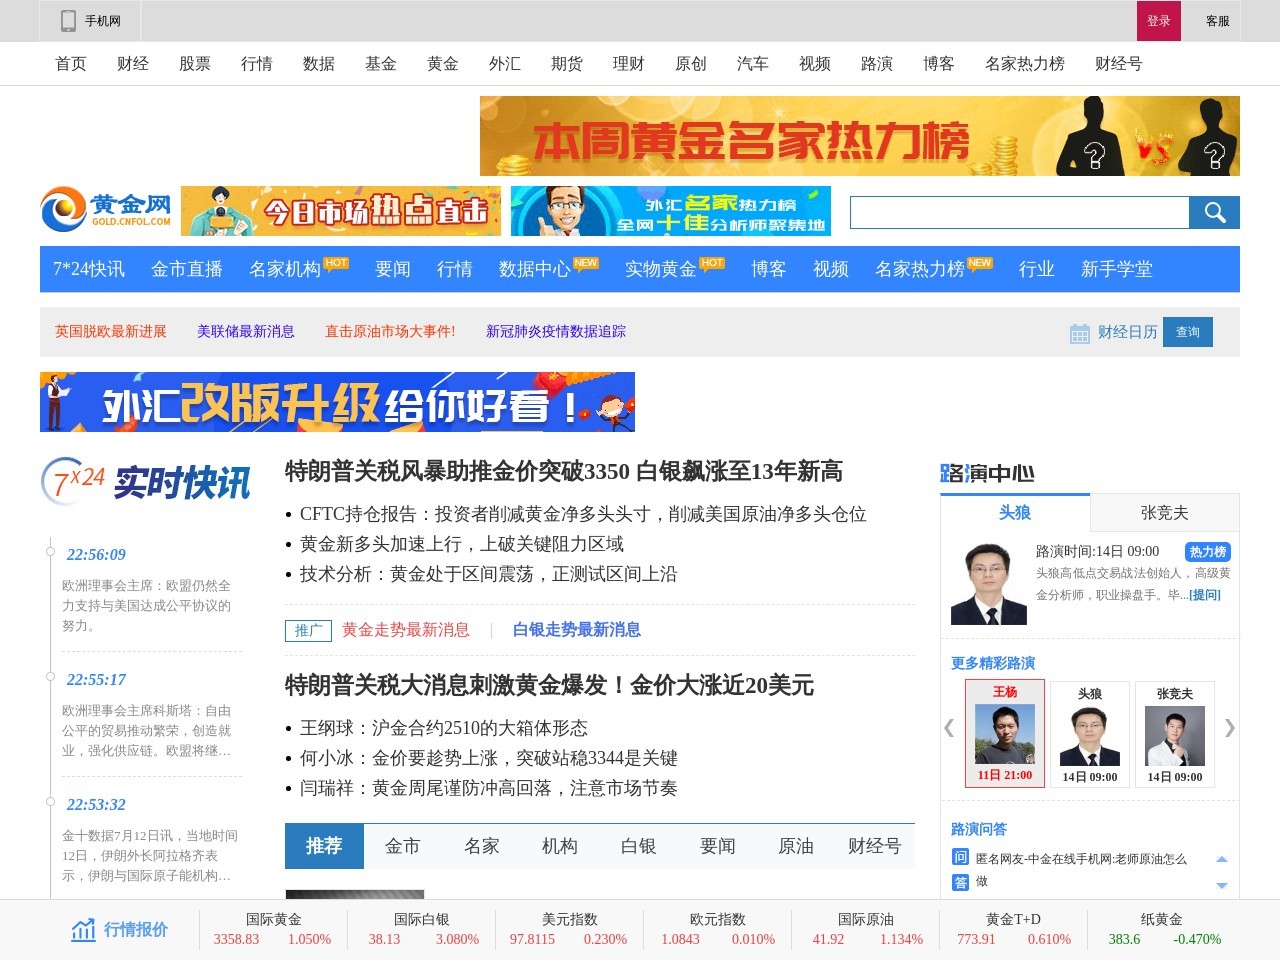Viewport: 1280px width, 960px height.
Task: Click the 热力榜 badge beside 头狼
Action: coord(1207,552)
